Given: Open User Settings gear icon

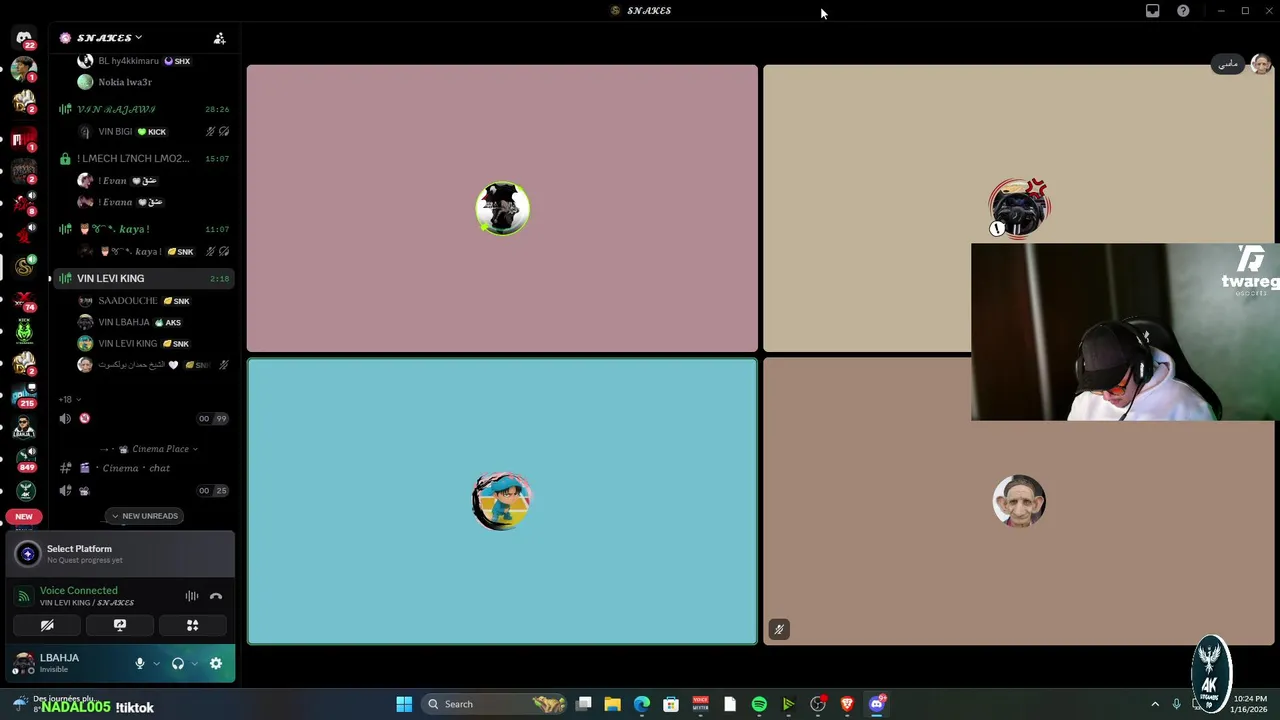Looking at the screenshot, I should (x=216, y=663).
